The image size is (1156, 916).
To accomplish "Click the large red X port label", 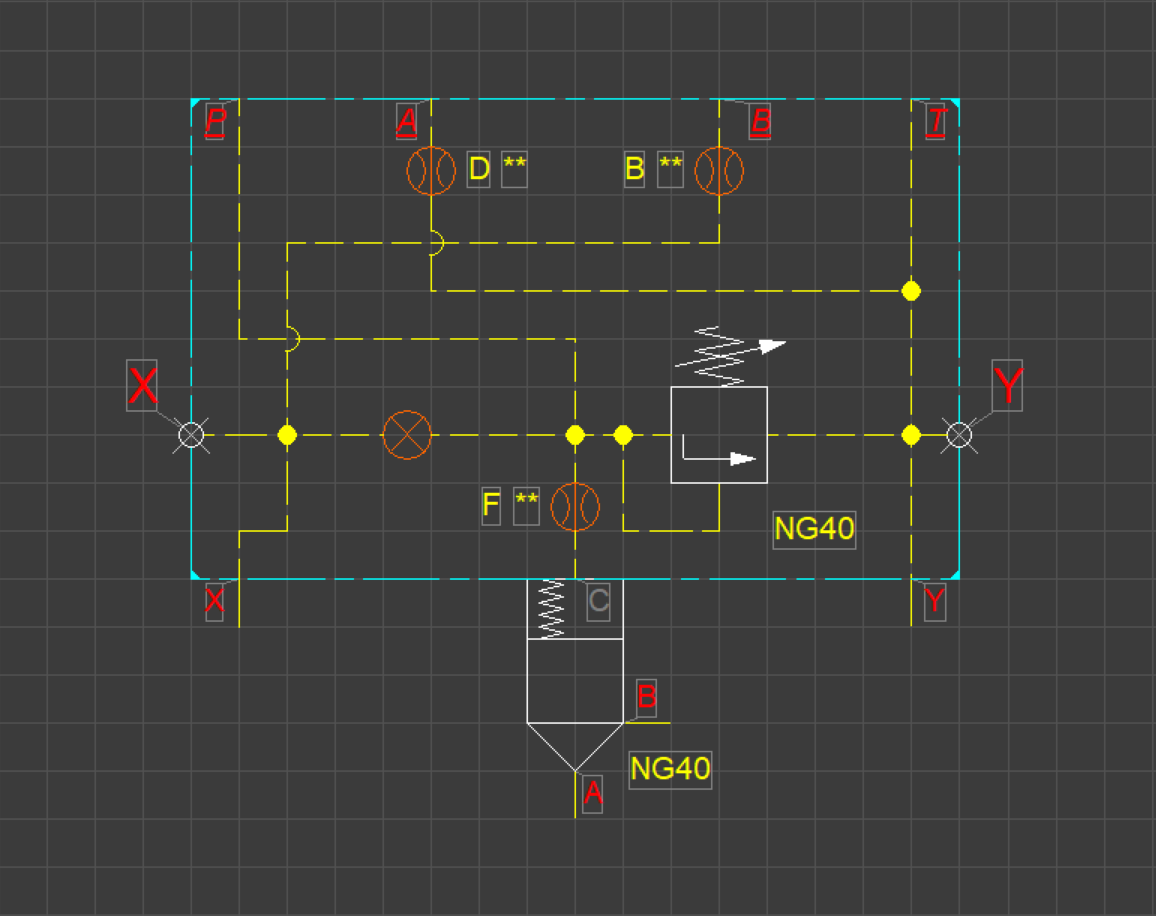I will tap(142, 385).
